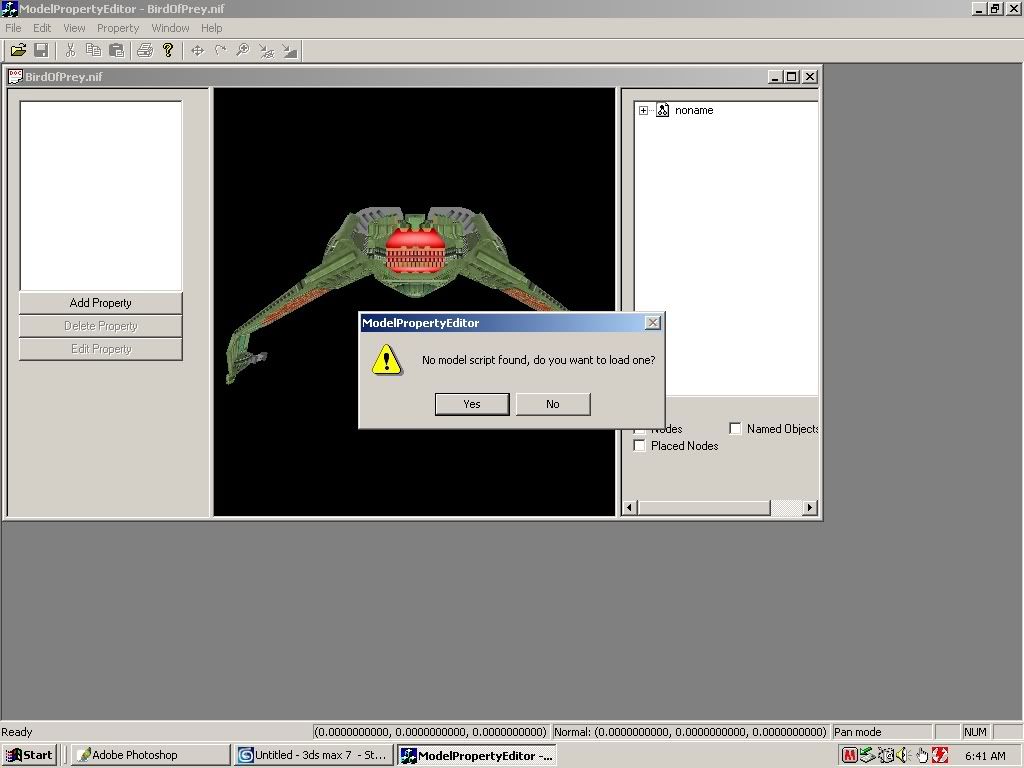Click the Open file toolbar icon

18,50
